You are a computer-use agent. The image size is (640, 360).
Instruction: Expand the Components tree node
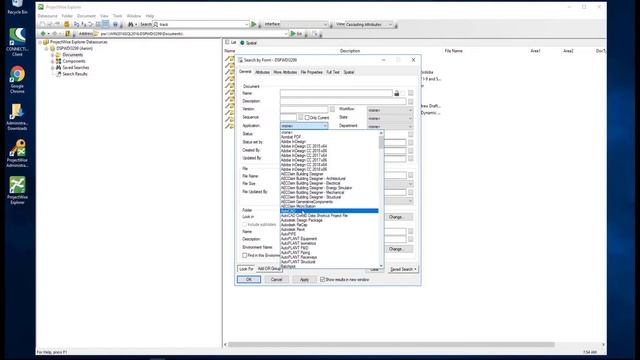[52, 61]
